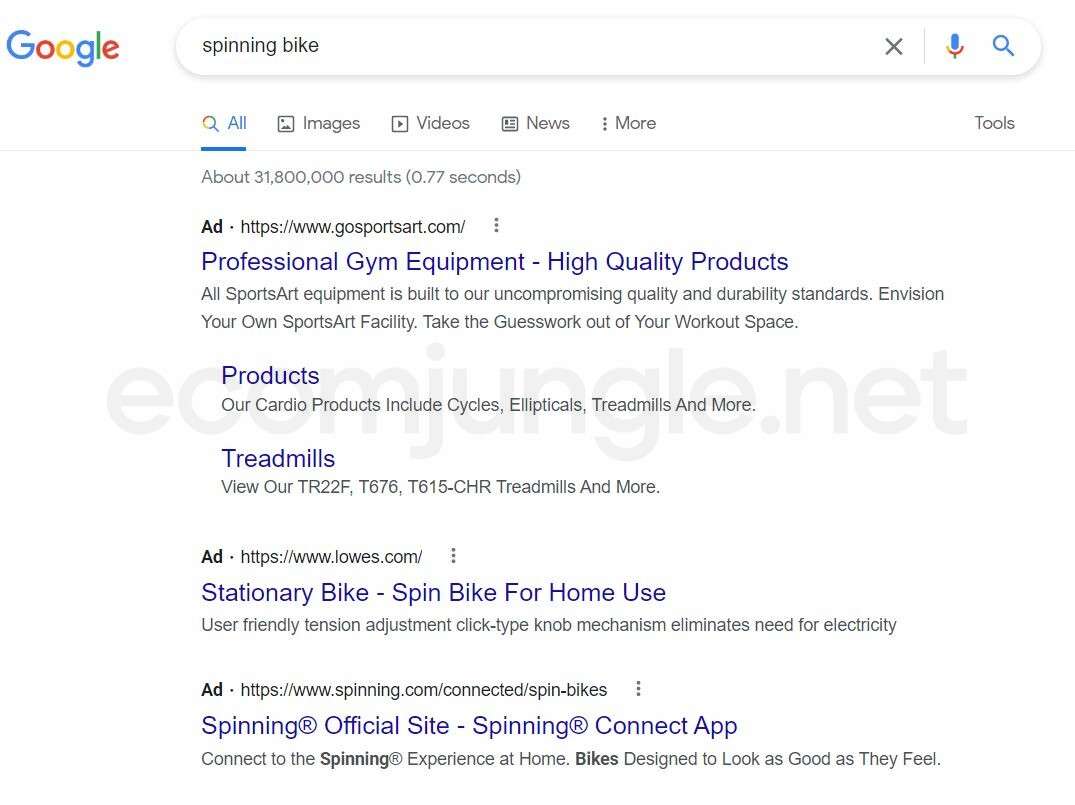Open the Tools filter options
1075x805 pixels.
(x=994, y=123)
